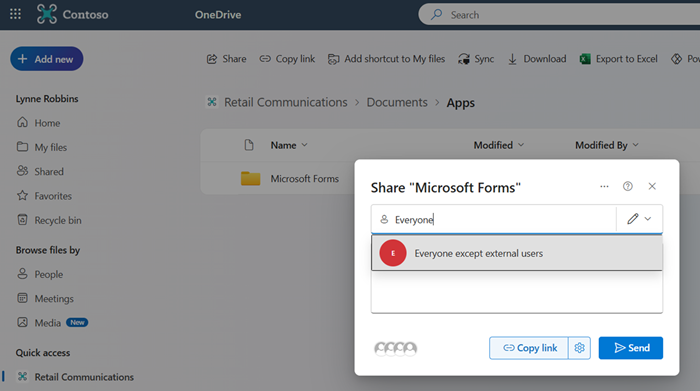This screenshot has width=700, height=391.
Task: Click the Everyone recipient input field
Action: (493, 219)
